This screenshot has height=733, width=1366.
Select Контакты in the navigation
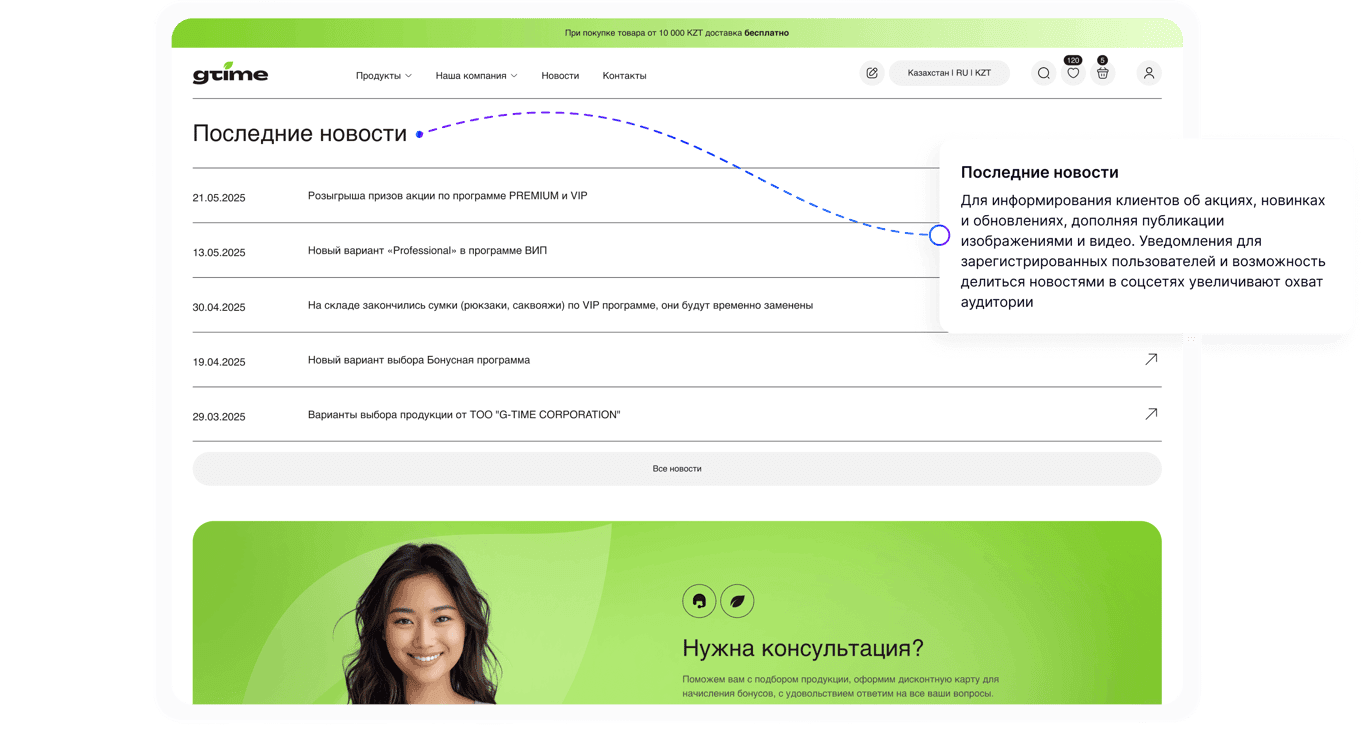[x=624, y=75]
